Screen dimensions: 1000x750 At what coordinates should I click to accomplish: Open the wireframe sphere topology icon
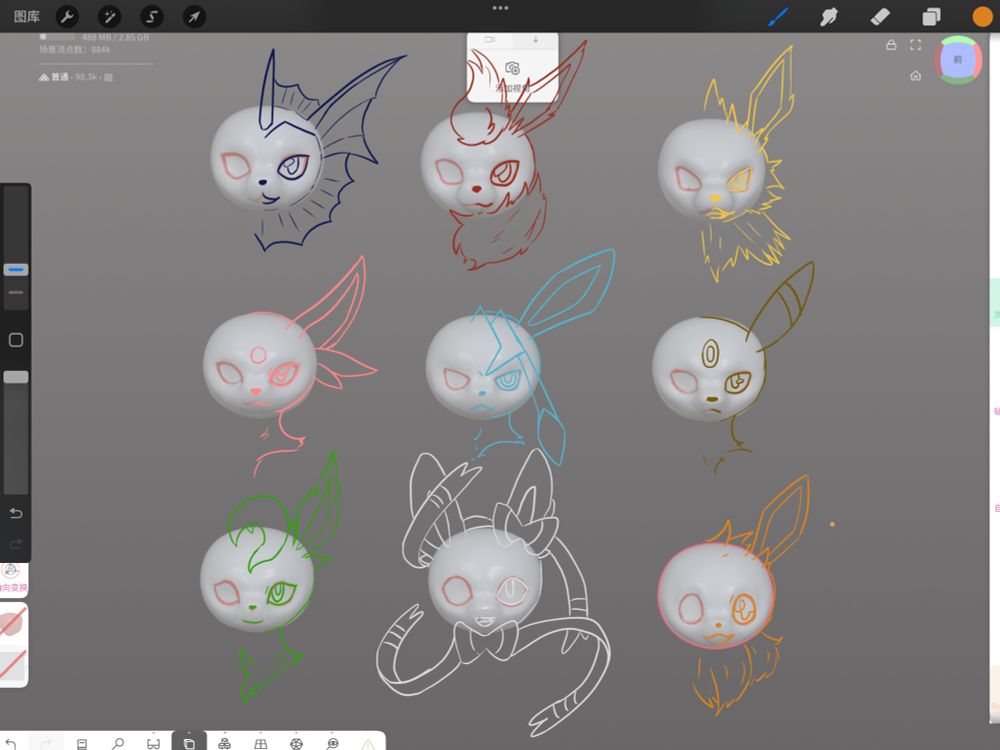click(296, 744)
